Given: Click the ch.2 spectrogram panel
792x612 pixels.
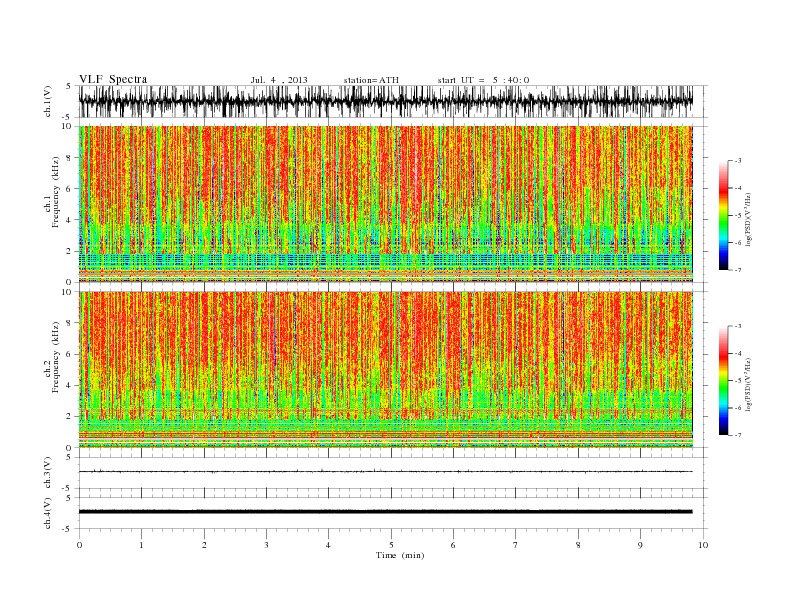Looking at the screenshot, I should click(x=385, y=370).
